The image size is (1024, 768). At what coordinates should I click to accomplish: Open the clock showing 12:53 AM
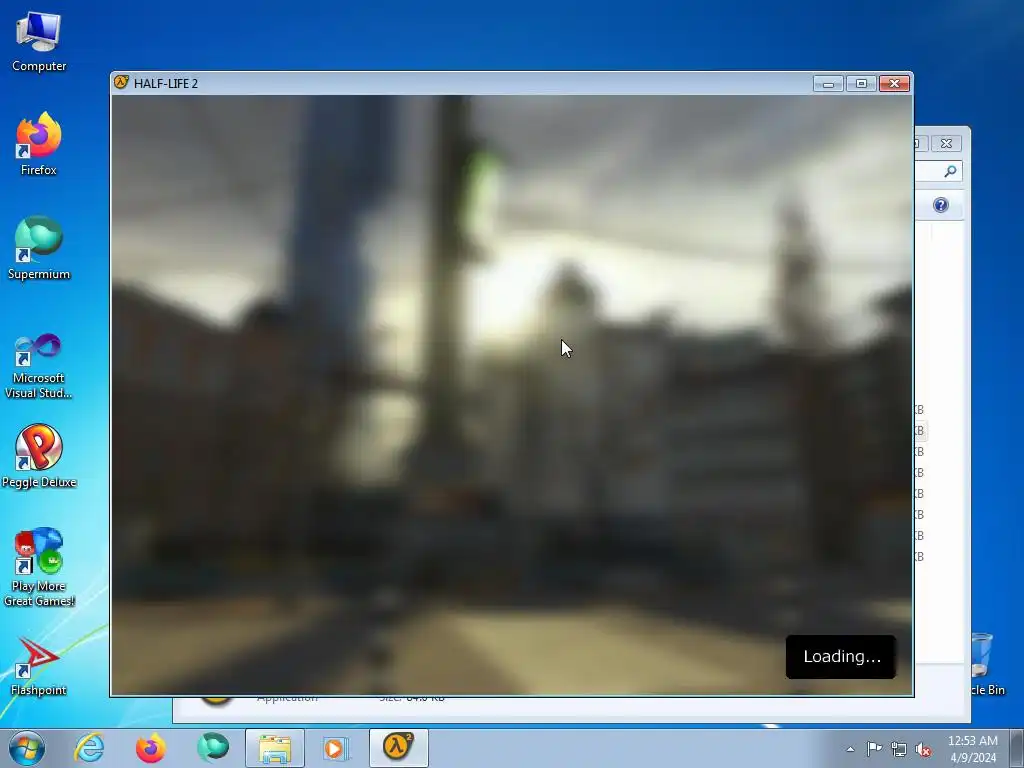(973, 749)
